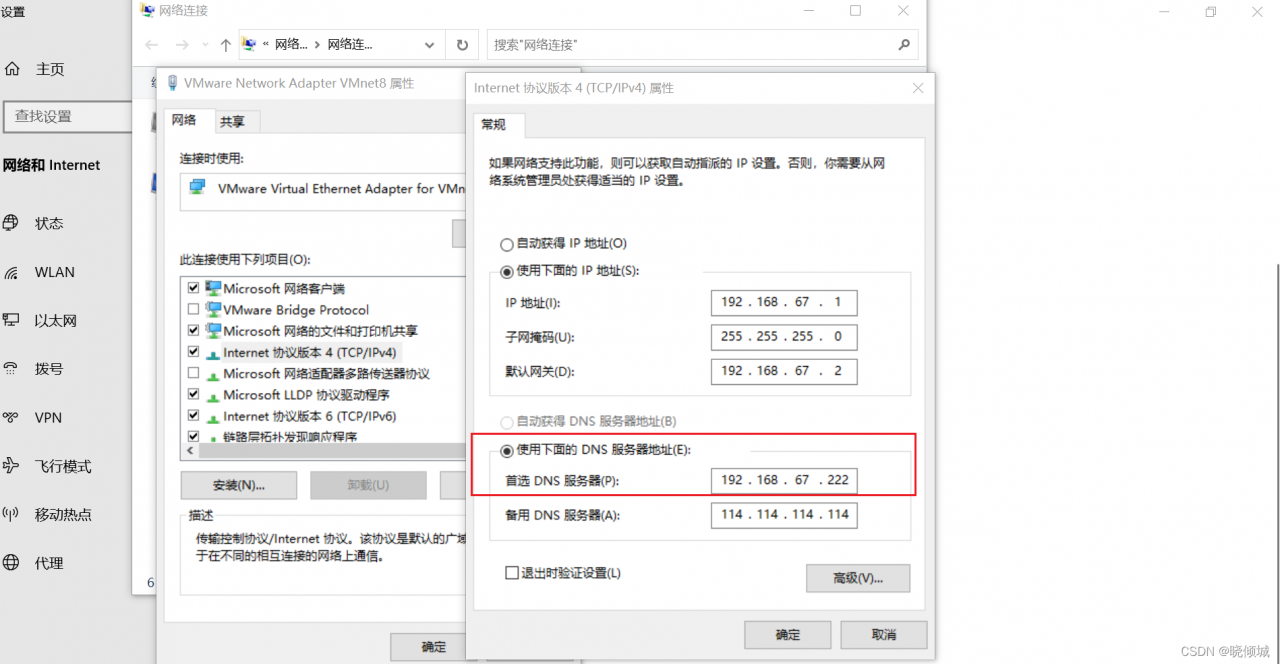The height and width of the screenshot is (664, 1280).
Task: Uncheck the Microsoft 网络客户端 checkbox
Action: [194, 288]
